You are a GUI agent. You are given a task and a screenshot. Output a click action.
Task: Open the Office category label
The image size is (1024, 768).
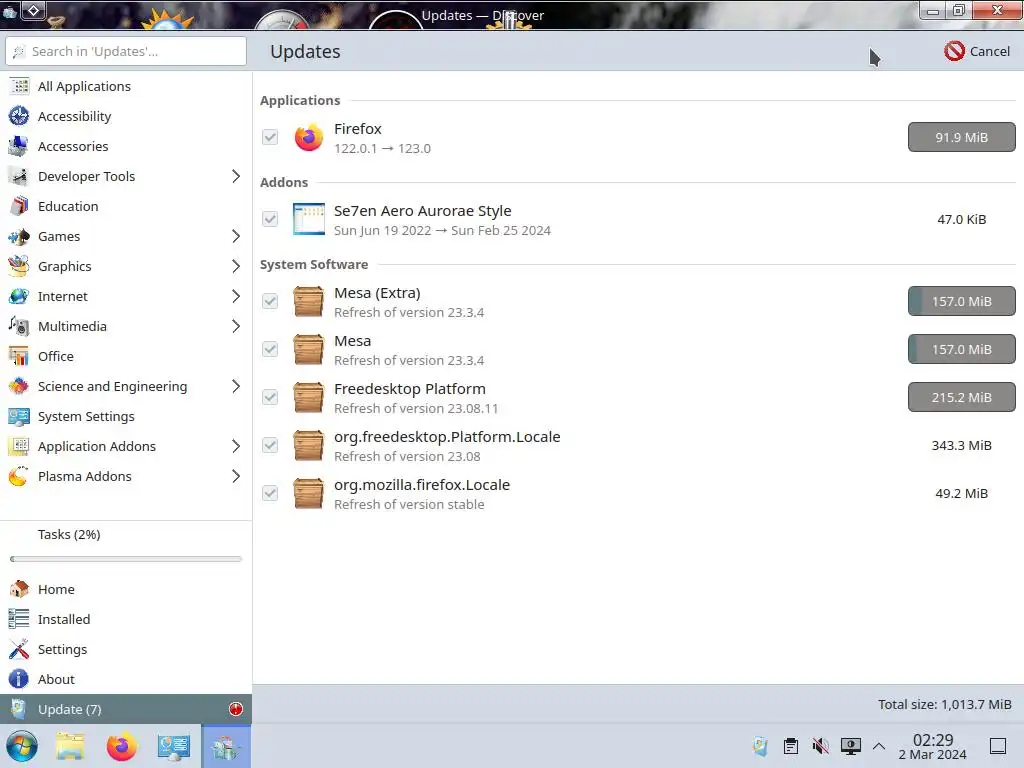click(x=56, y=357)
